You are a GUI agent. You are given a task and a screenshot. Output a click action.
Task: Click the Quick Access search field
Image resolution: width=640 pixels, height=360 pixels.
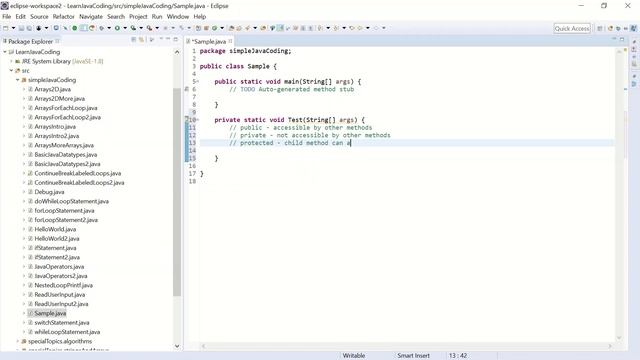point(572,29)
